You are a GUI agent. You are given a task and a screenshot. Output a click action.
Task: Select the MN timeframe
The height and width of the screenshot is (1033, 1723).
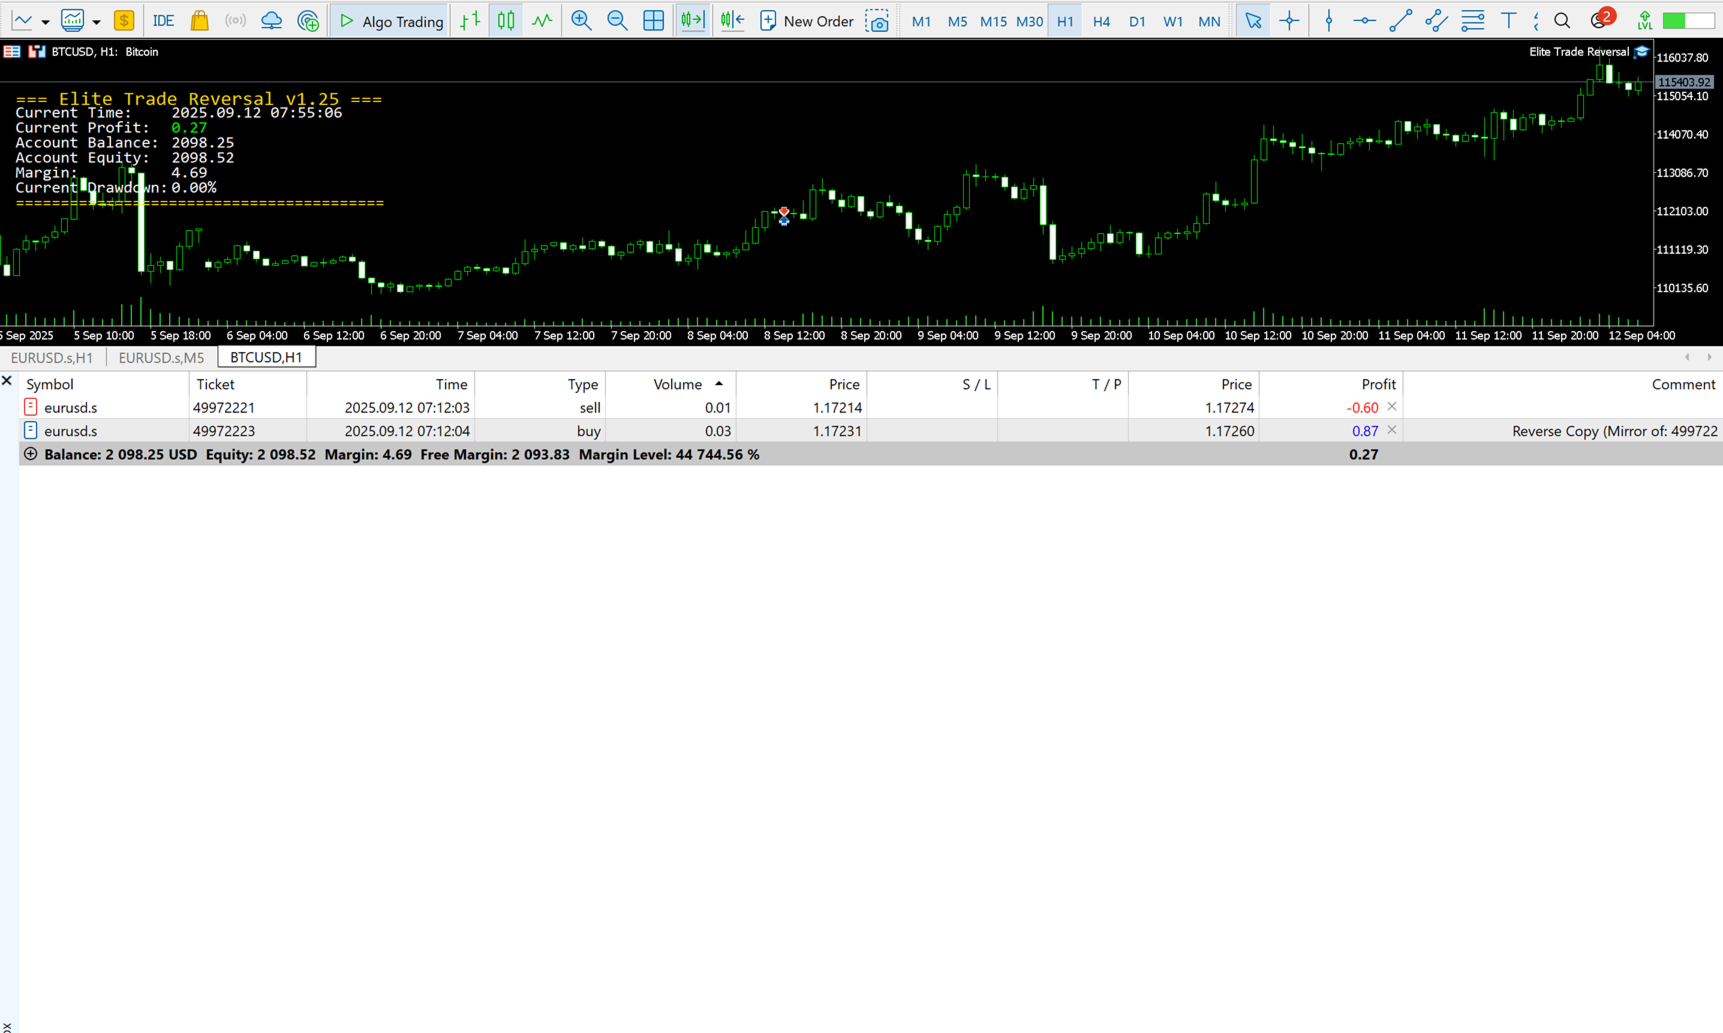[1209, 21]
